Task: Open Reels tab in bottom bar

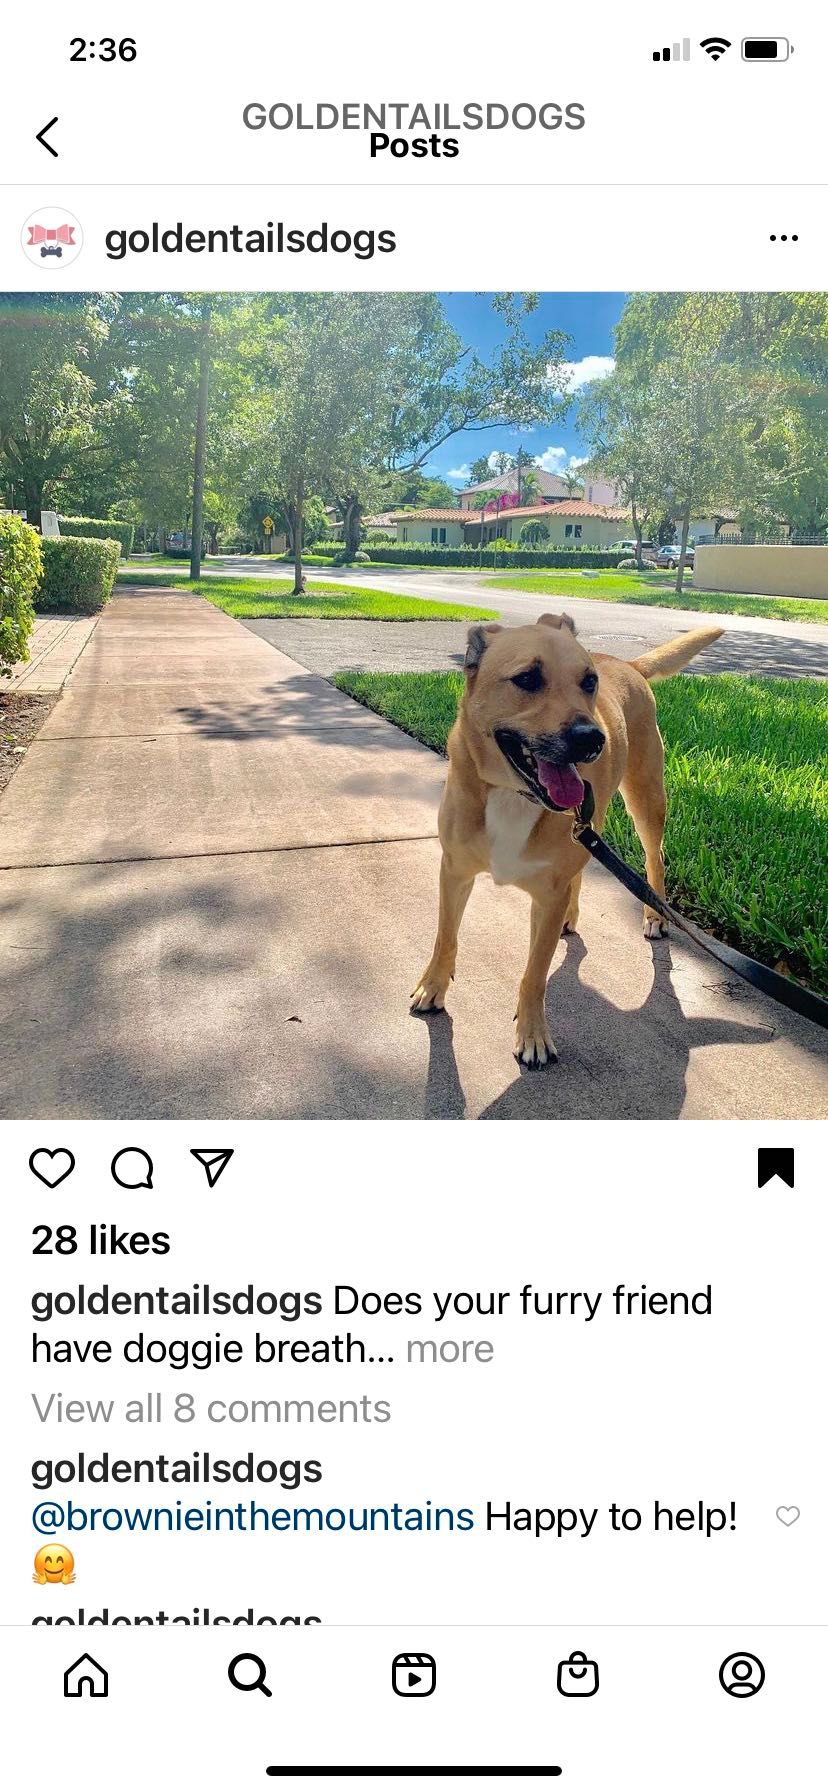Action: pos(414,1675)
